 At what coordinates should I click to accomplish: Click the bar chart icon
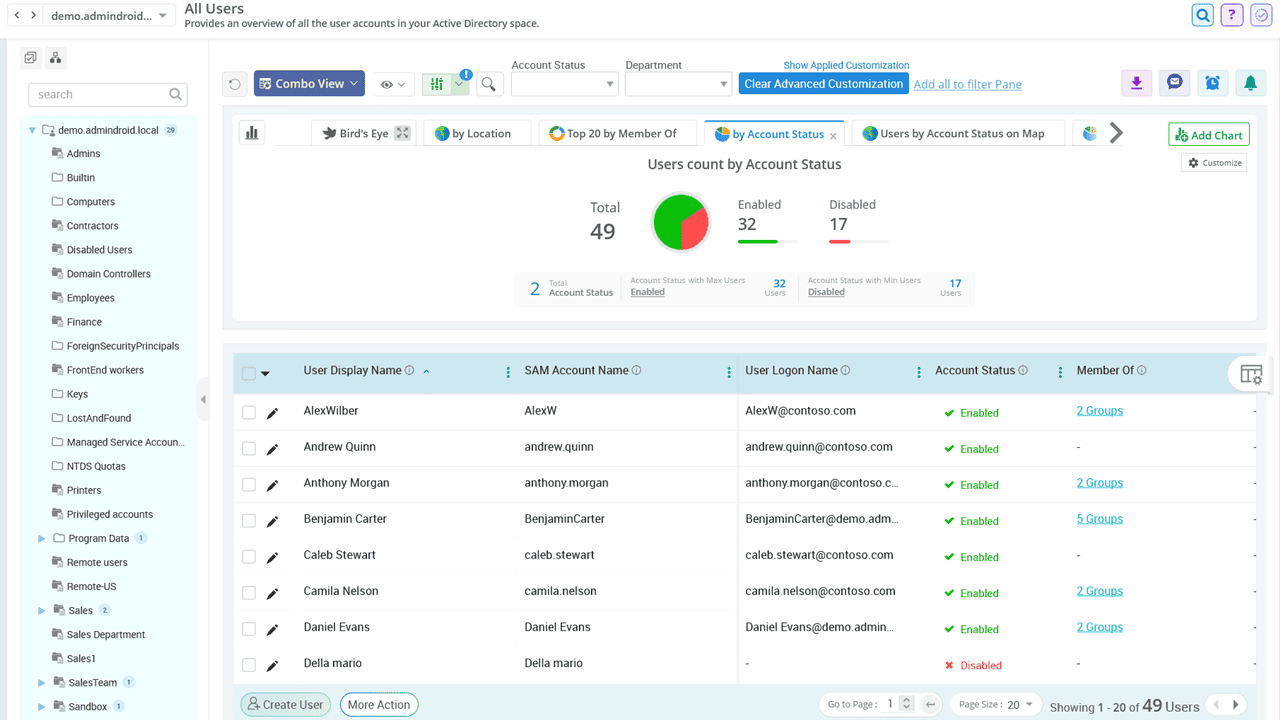coord(252,132)
